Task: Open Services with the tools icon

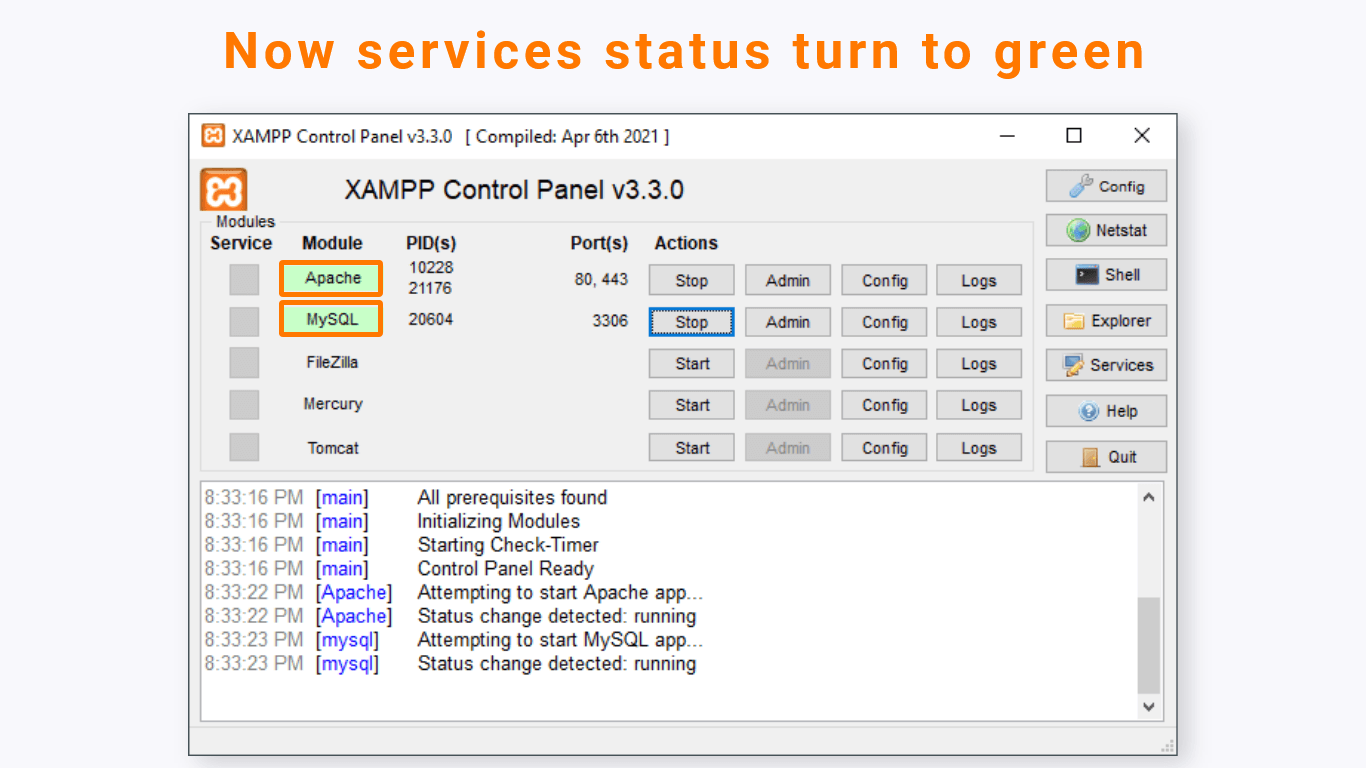Action: (x=1106, y=365)
